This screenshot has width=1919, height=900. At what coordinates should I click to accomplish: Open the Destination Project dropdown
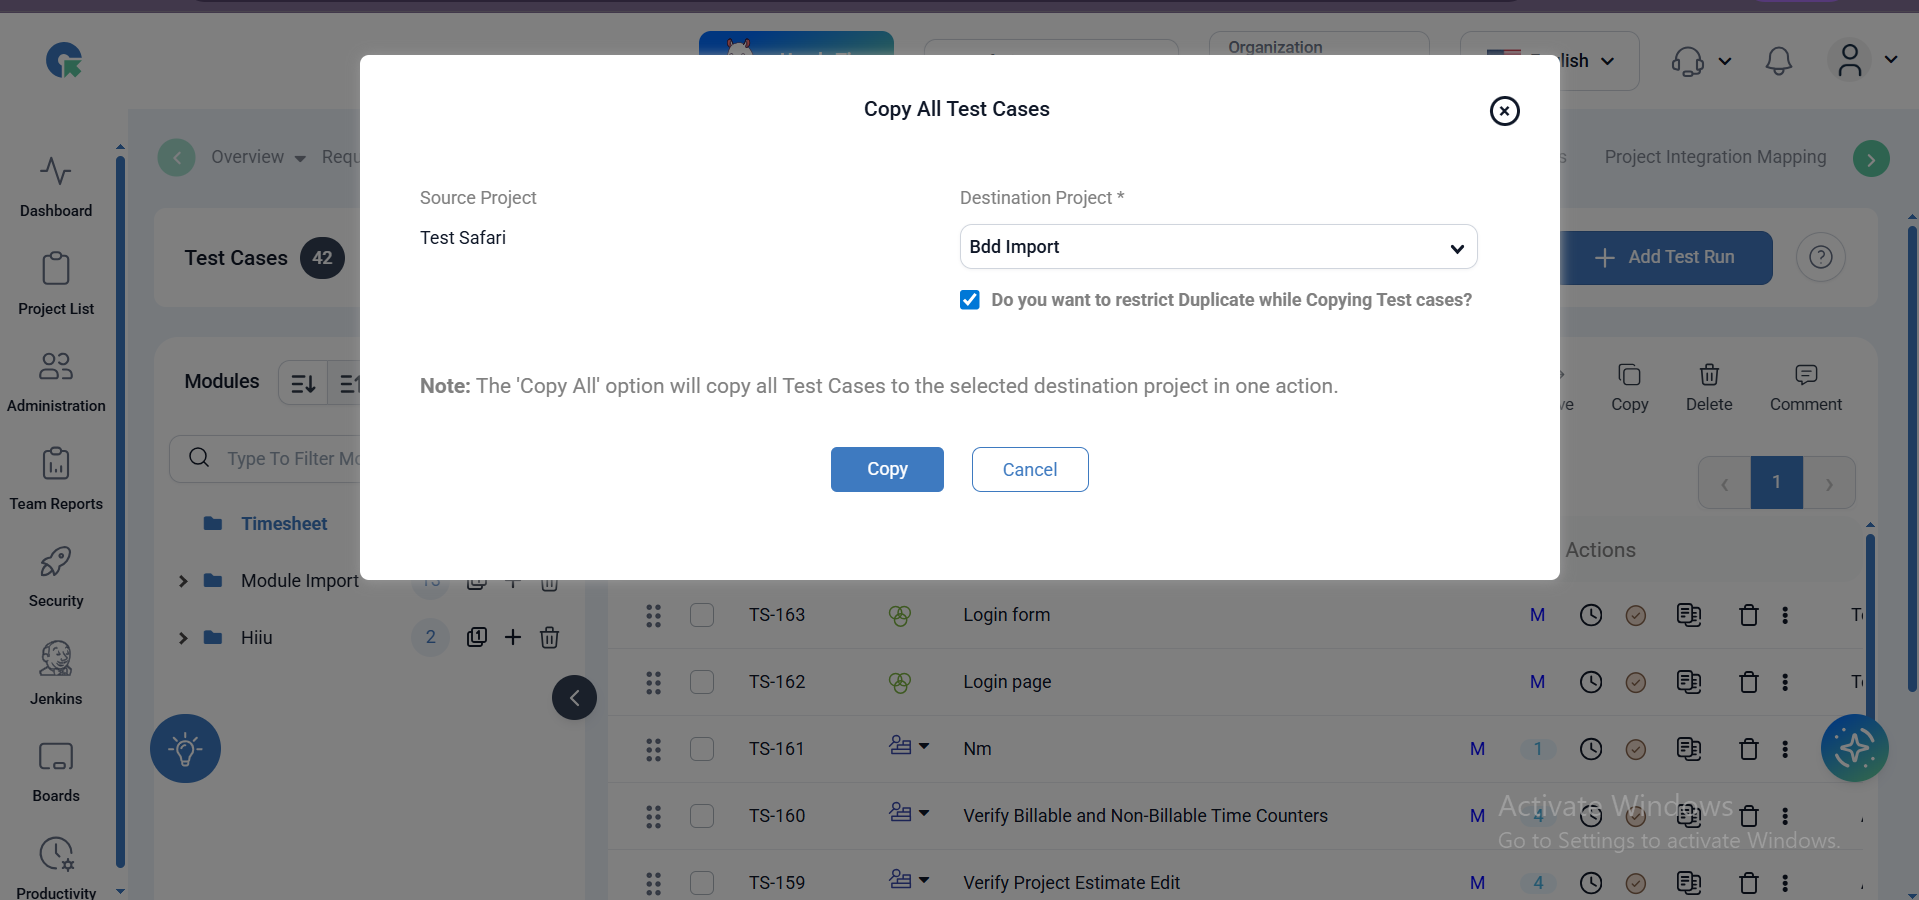point(1218,247)
